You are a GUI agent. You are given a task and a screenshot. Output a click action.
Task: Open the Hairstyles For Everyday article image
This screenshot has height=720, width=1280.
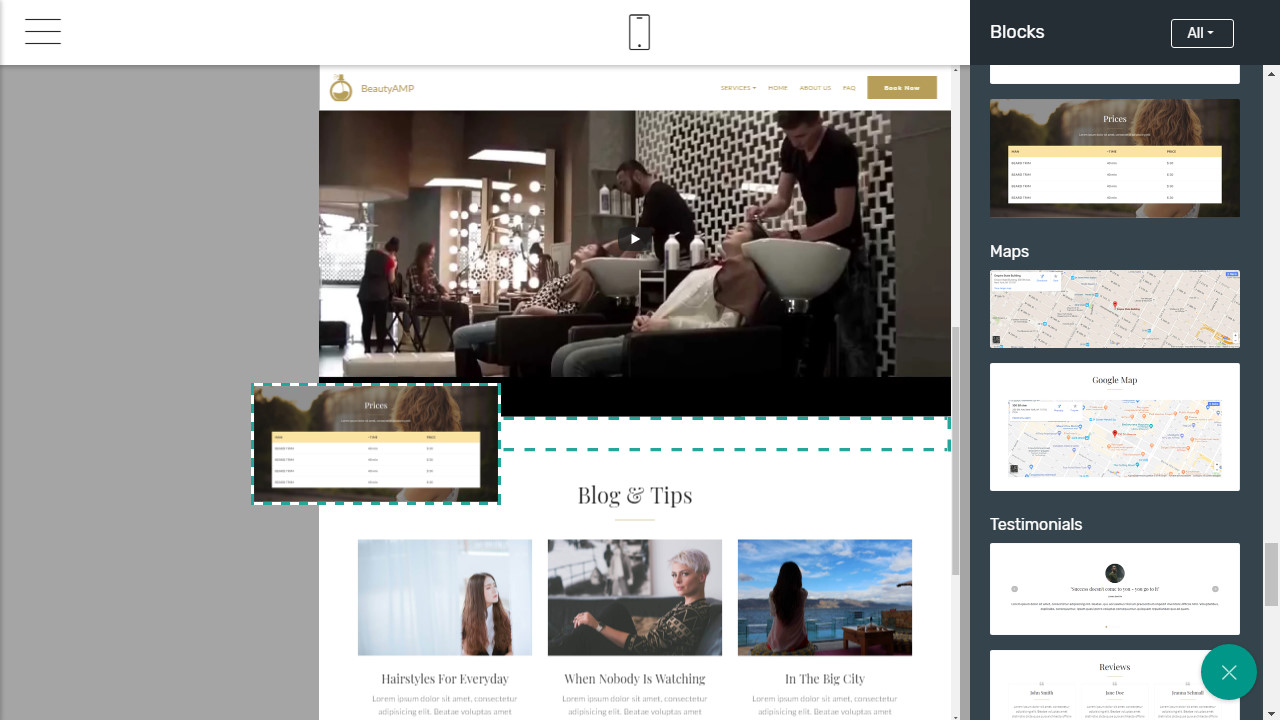click(x=445, y=597)
